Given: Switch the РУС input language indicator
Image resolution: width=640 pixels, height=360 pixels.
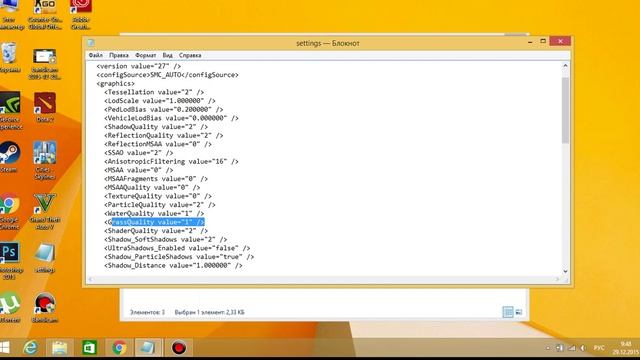Looking at the screenshot, I should pos(599,348).
